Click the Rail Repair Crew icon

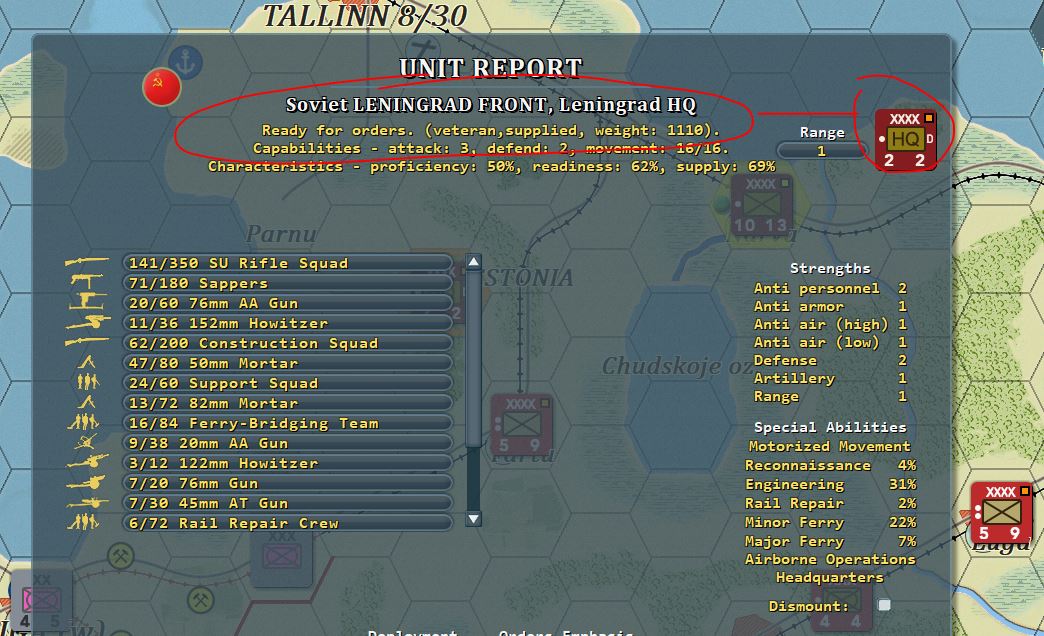click(x=83, y=522)
